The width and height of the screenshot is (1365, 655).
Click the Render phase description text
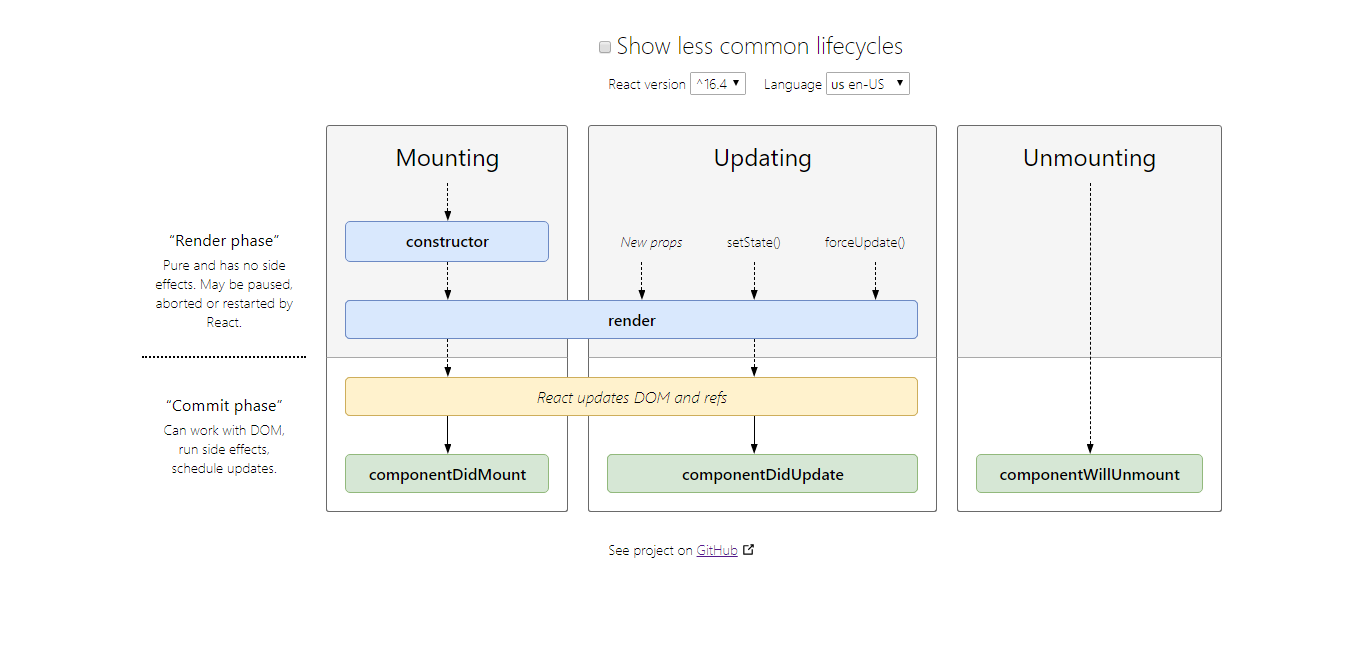point(223,293)
